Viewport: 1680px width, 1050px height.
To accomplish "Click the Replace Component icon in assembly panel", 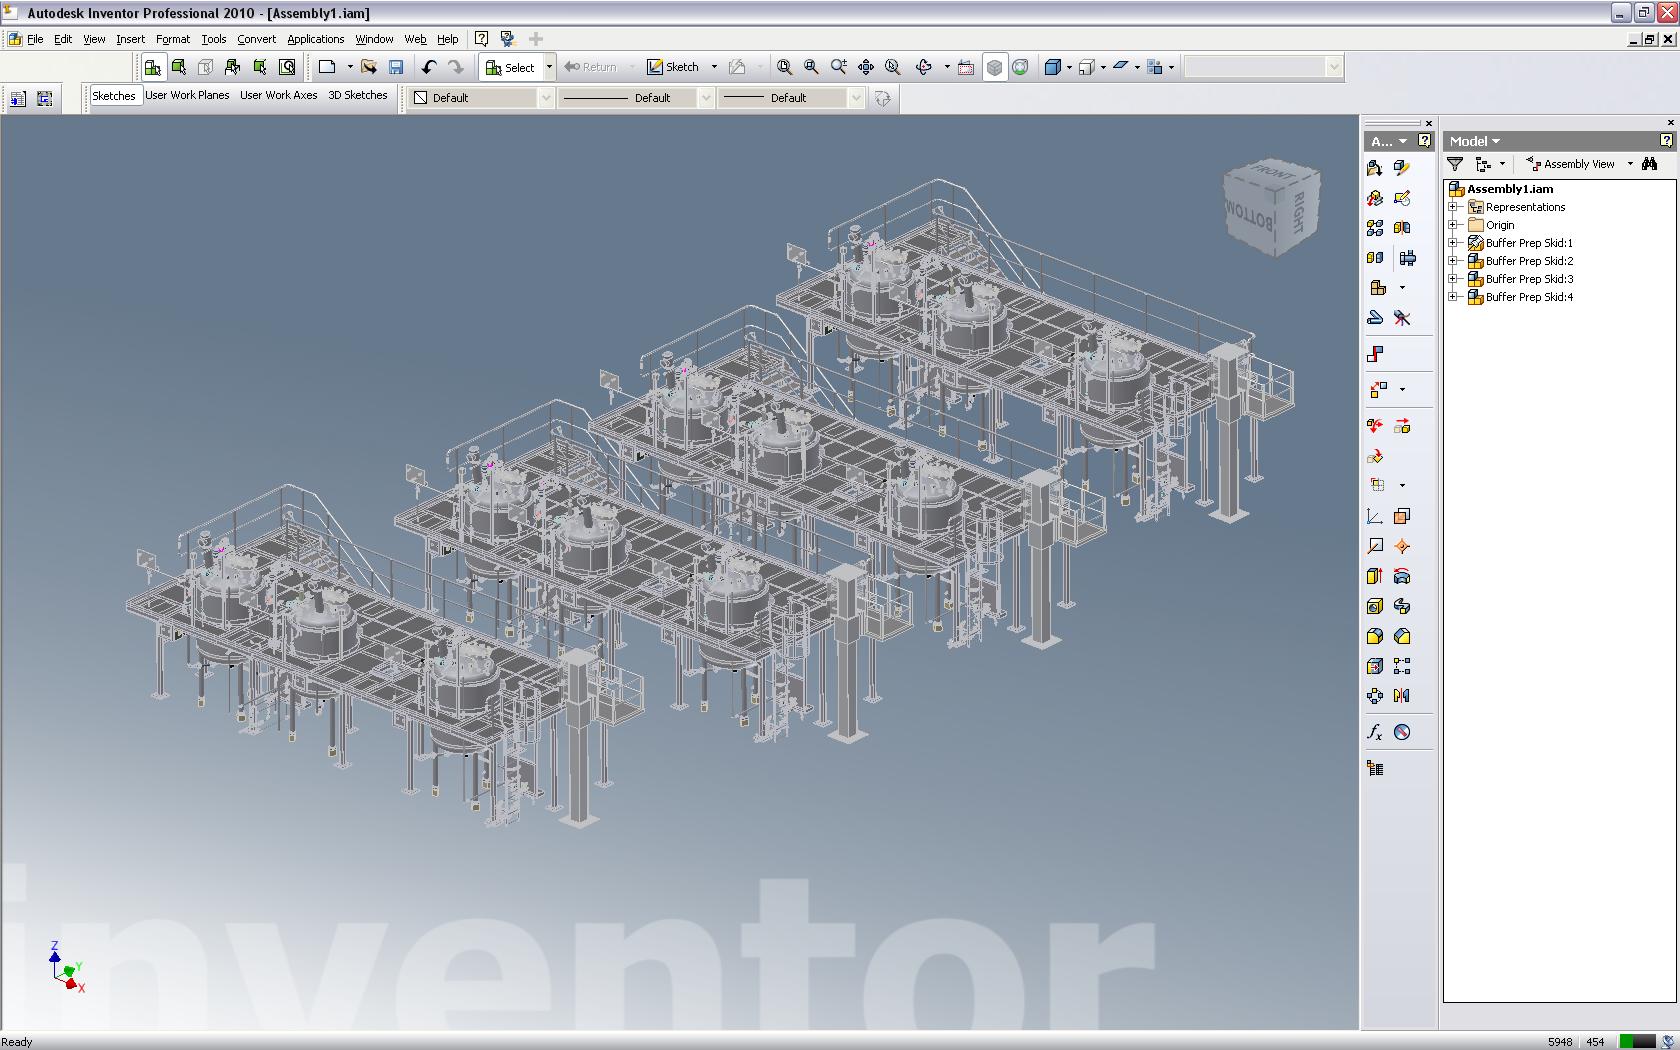I will (x=1375, y=198).
